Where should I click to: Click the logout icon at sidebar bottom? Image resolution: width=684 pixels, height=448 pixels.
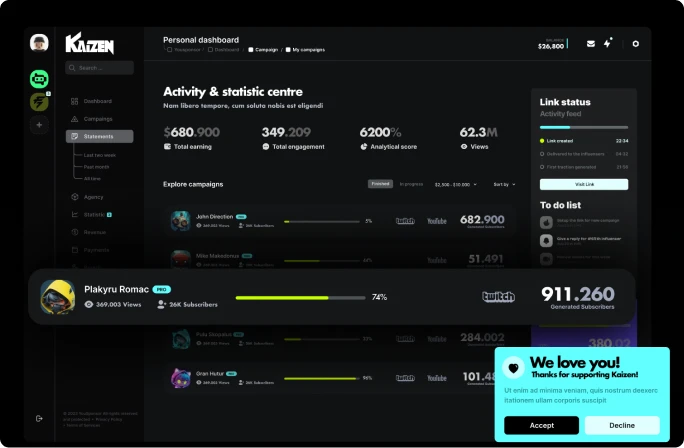[x=39, y=418]
